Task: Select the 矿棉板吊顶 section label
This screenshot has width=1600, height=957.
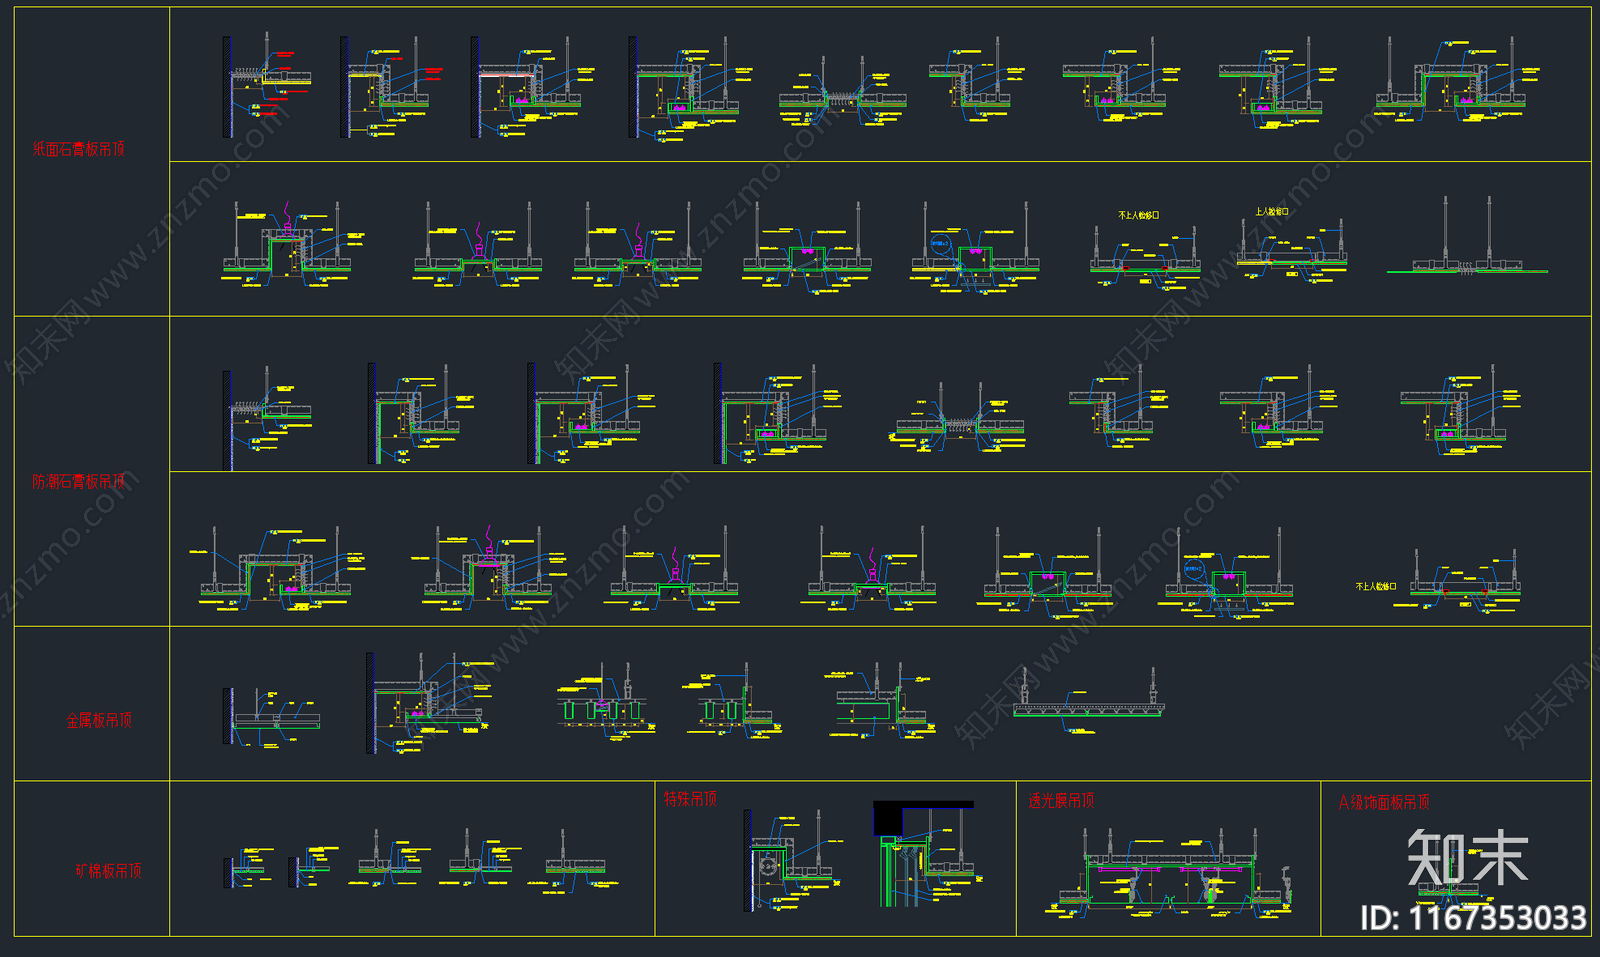Action: point(108,871)
